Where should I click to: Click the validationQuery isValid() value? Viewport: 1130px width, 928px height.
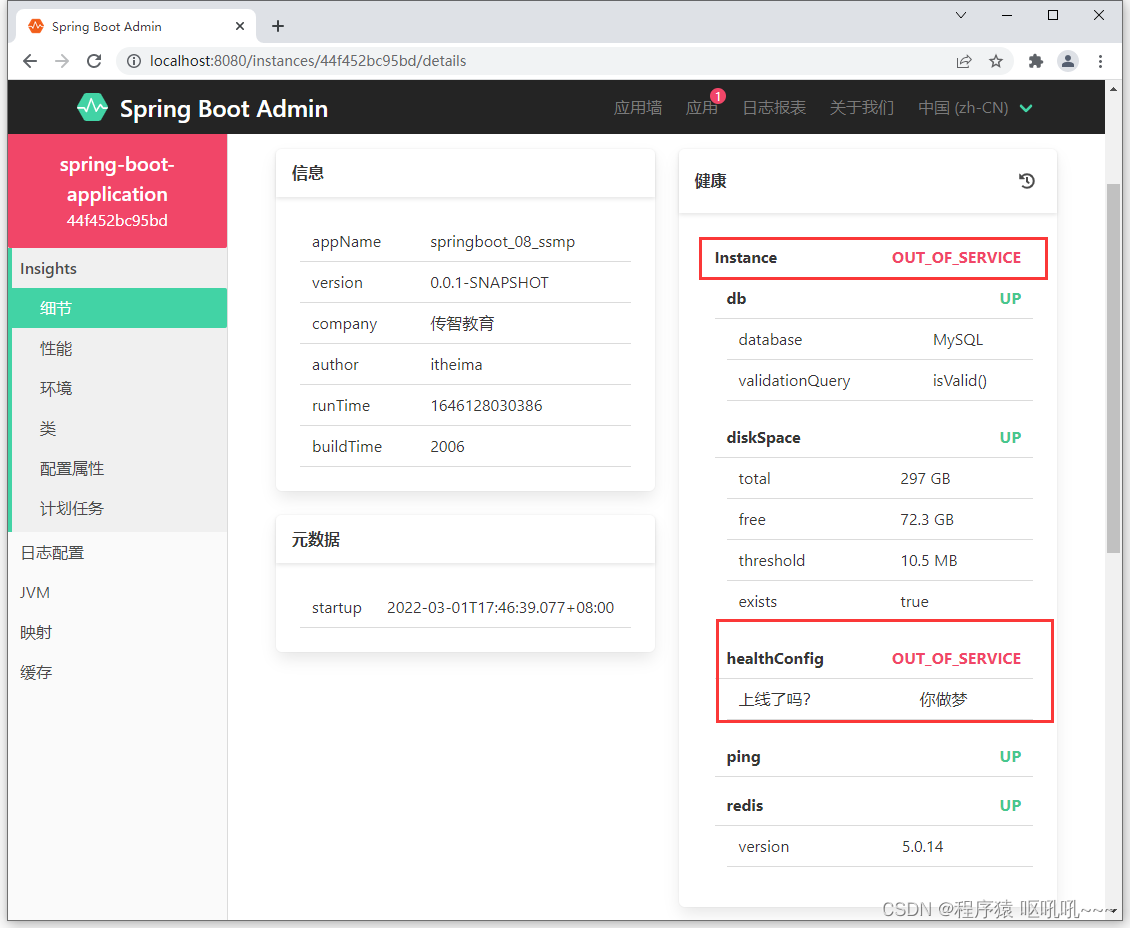[960, 380]
